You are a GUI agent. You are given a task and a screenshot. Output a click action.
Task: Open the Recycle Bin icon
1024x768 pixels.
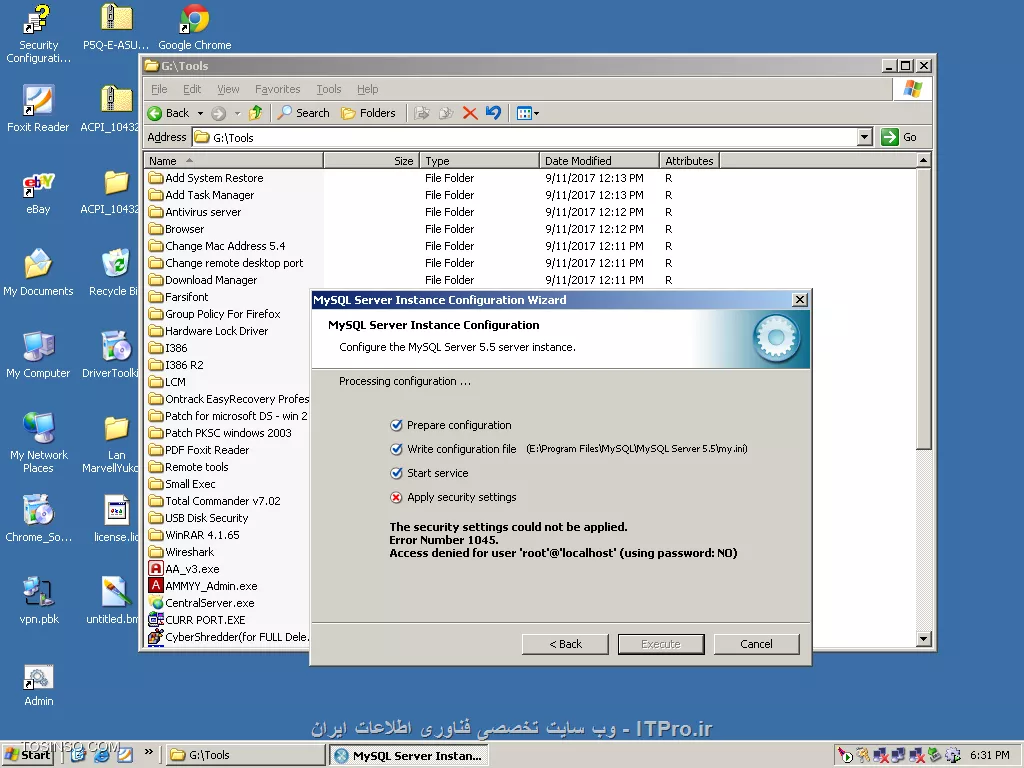(115, 272)
